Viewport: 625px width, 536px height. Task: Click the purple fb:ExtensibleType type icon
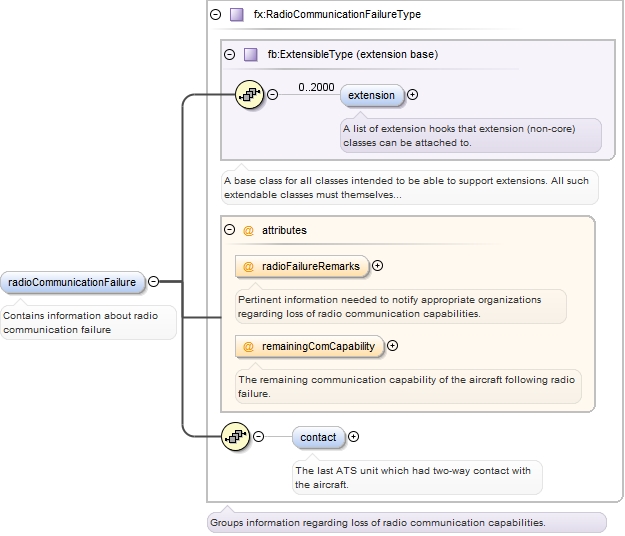(251, 54)
